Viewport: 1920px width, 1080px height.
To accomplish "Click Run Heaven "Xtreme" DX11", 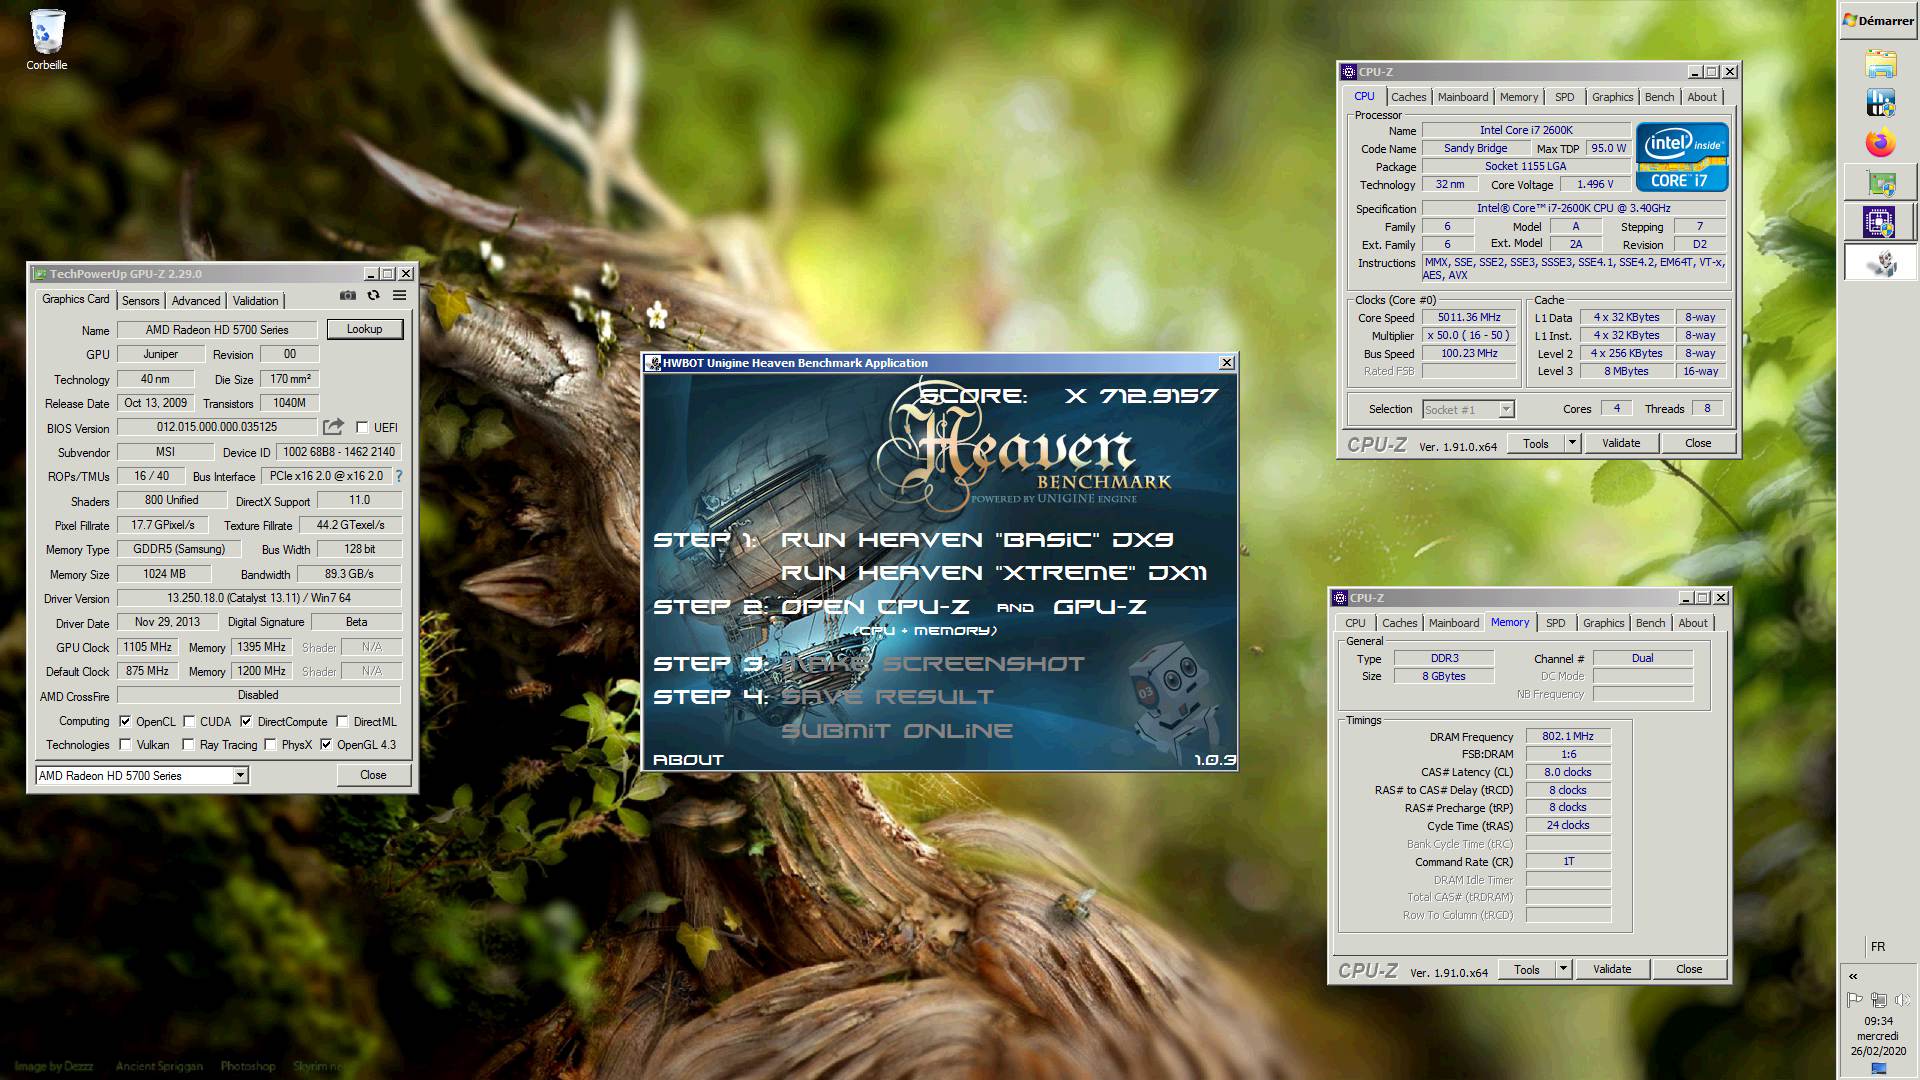I will [994, 572].
